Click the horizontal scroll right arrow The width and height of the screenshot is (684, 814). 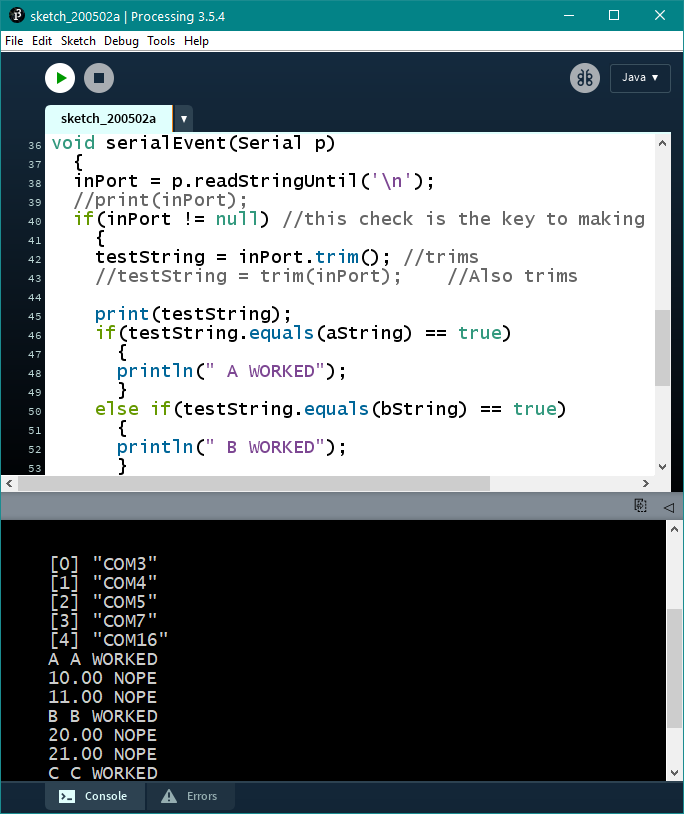(646, 484)
